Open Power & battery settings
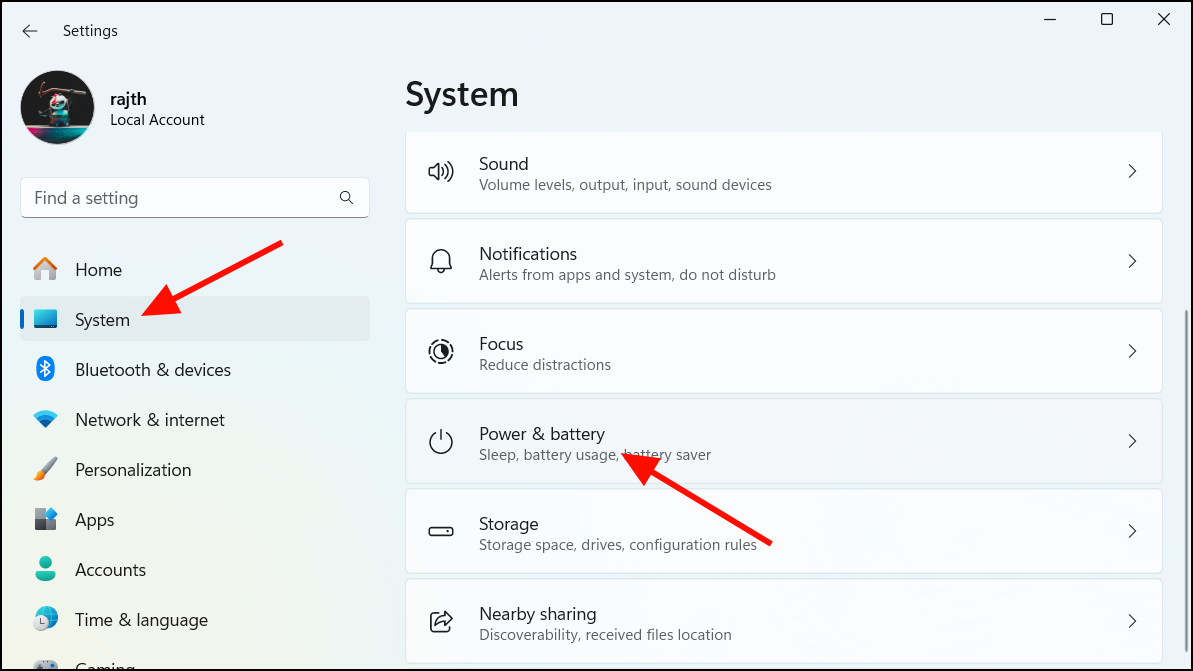Image resolution: width=1193 pixels, height=671 pixels. tap(700, 441)
